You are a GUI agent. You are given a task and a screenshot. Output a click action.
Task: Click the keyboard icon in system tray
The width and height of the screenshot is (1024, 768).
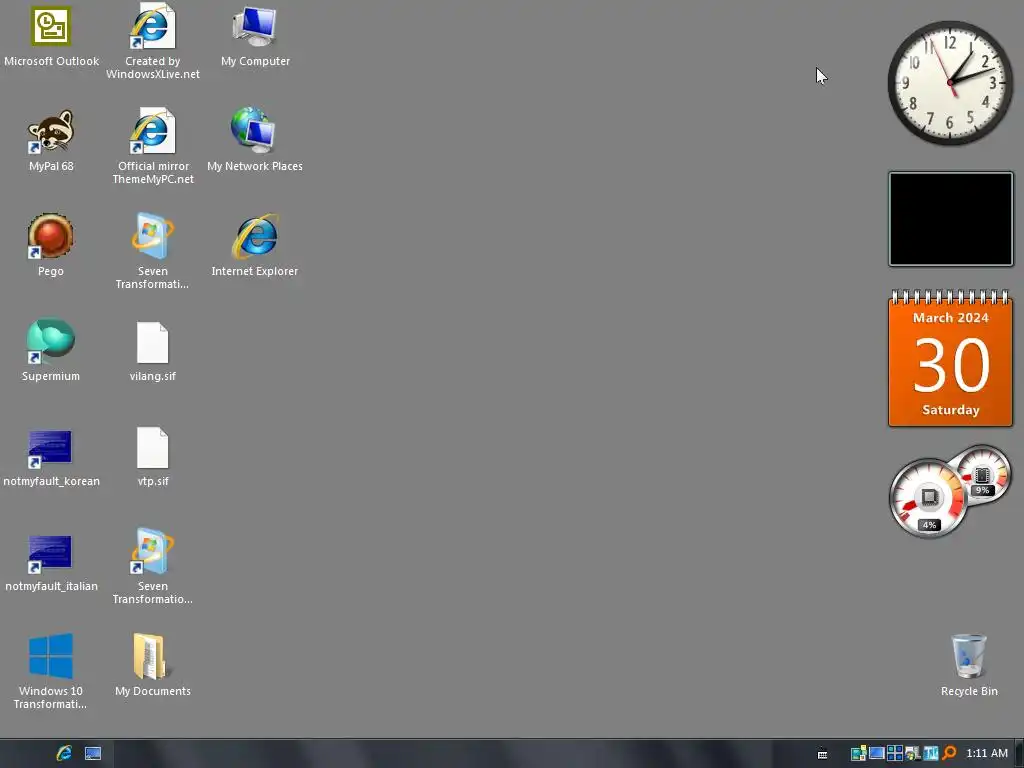tap(822, 754)
